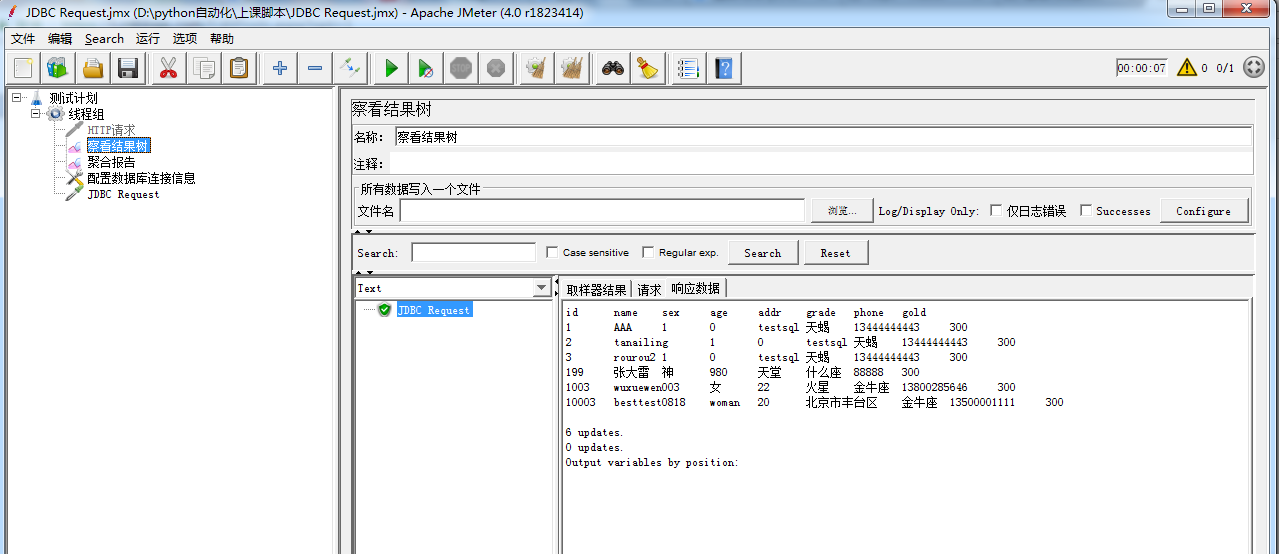The height and width of the screenshot is (554, 1279).
Task: Click the Clear All double broom icon
Action: tap(572, 68)
